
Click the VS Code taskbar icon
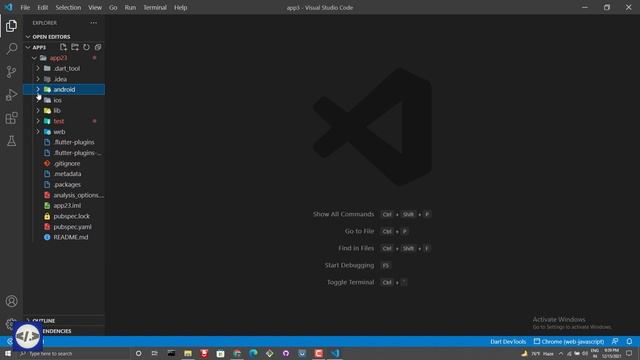coord(335,353)
